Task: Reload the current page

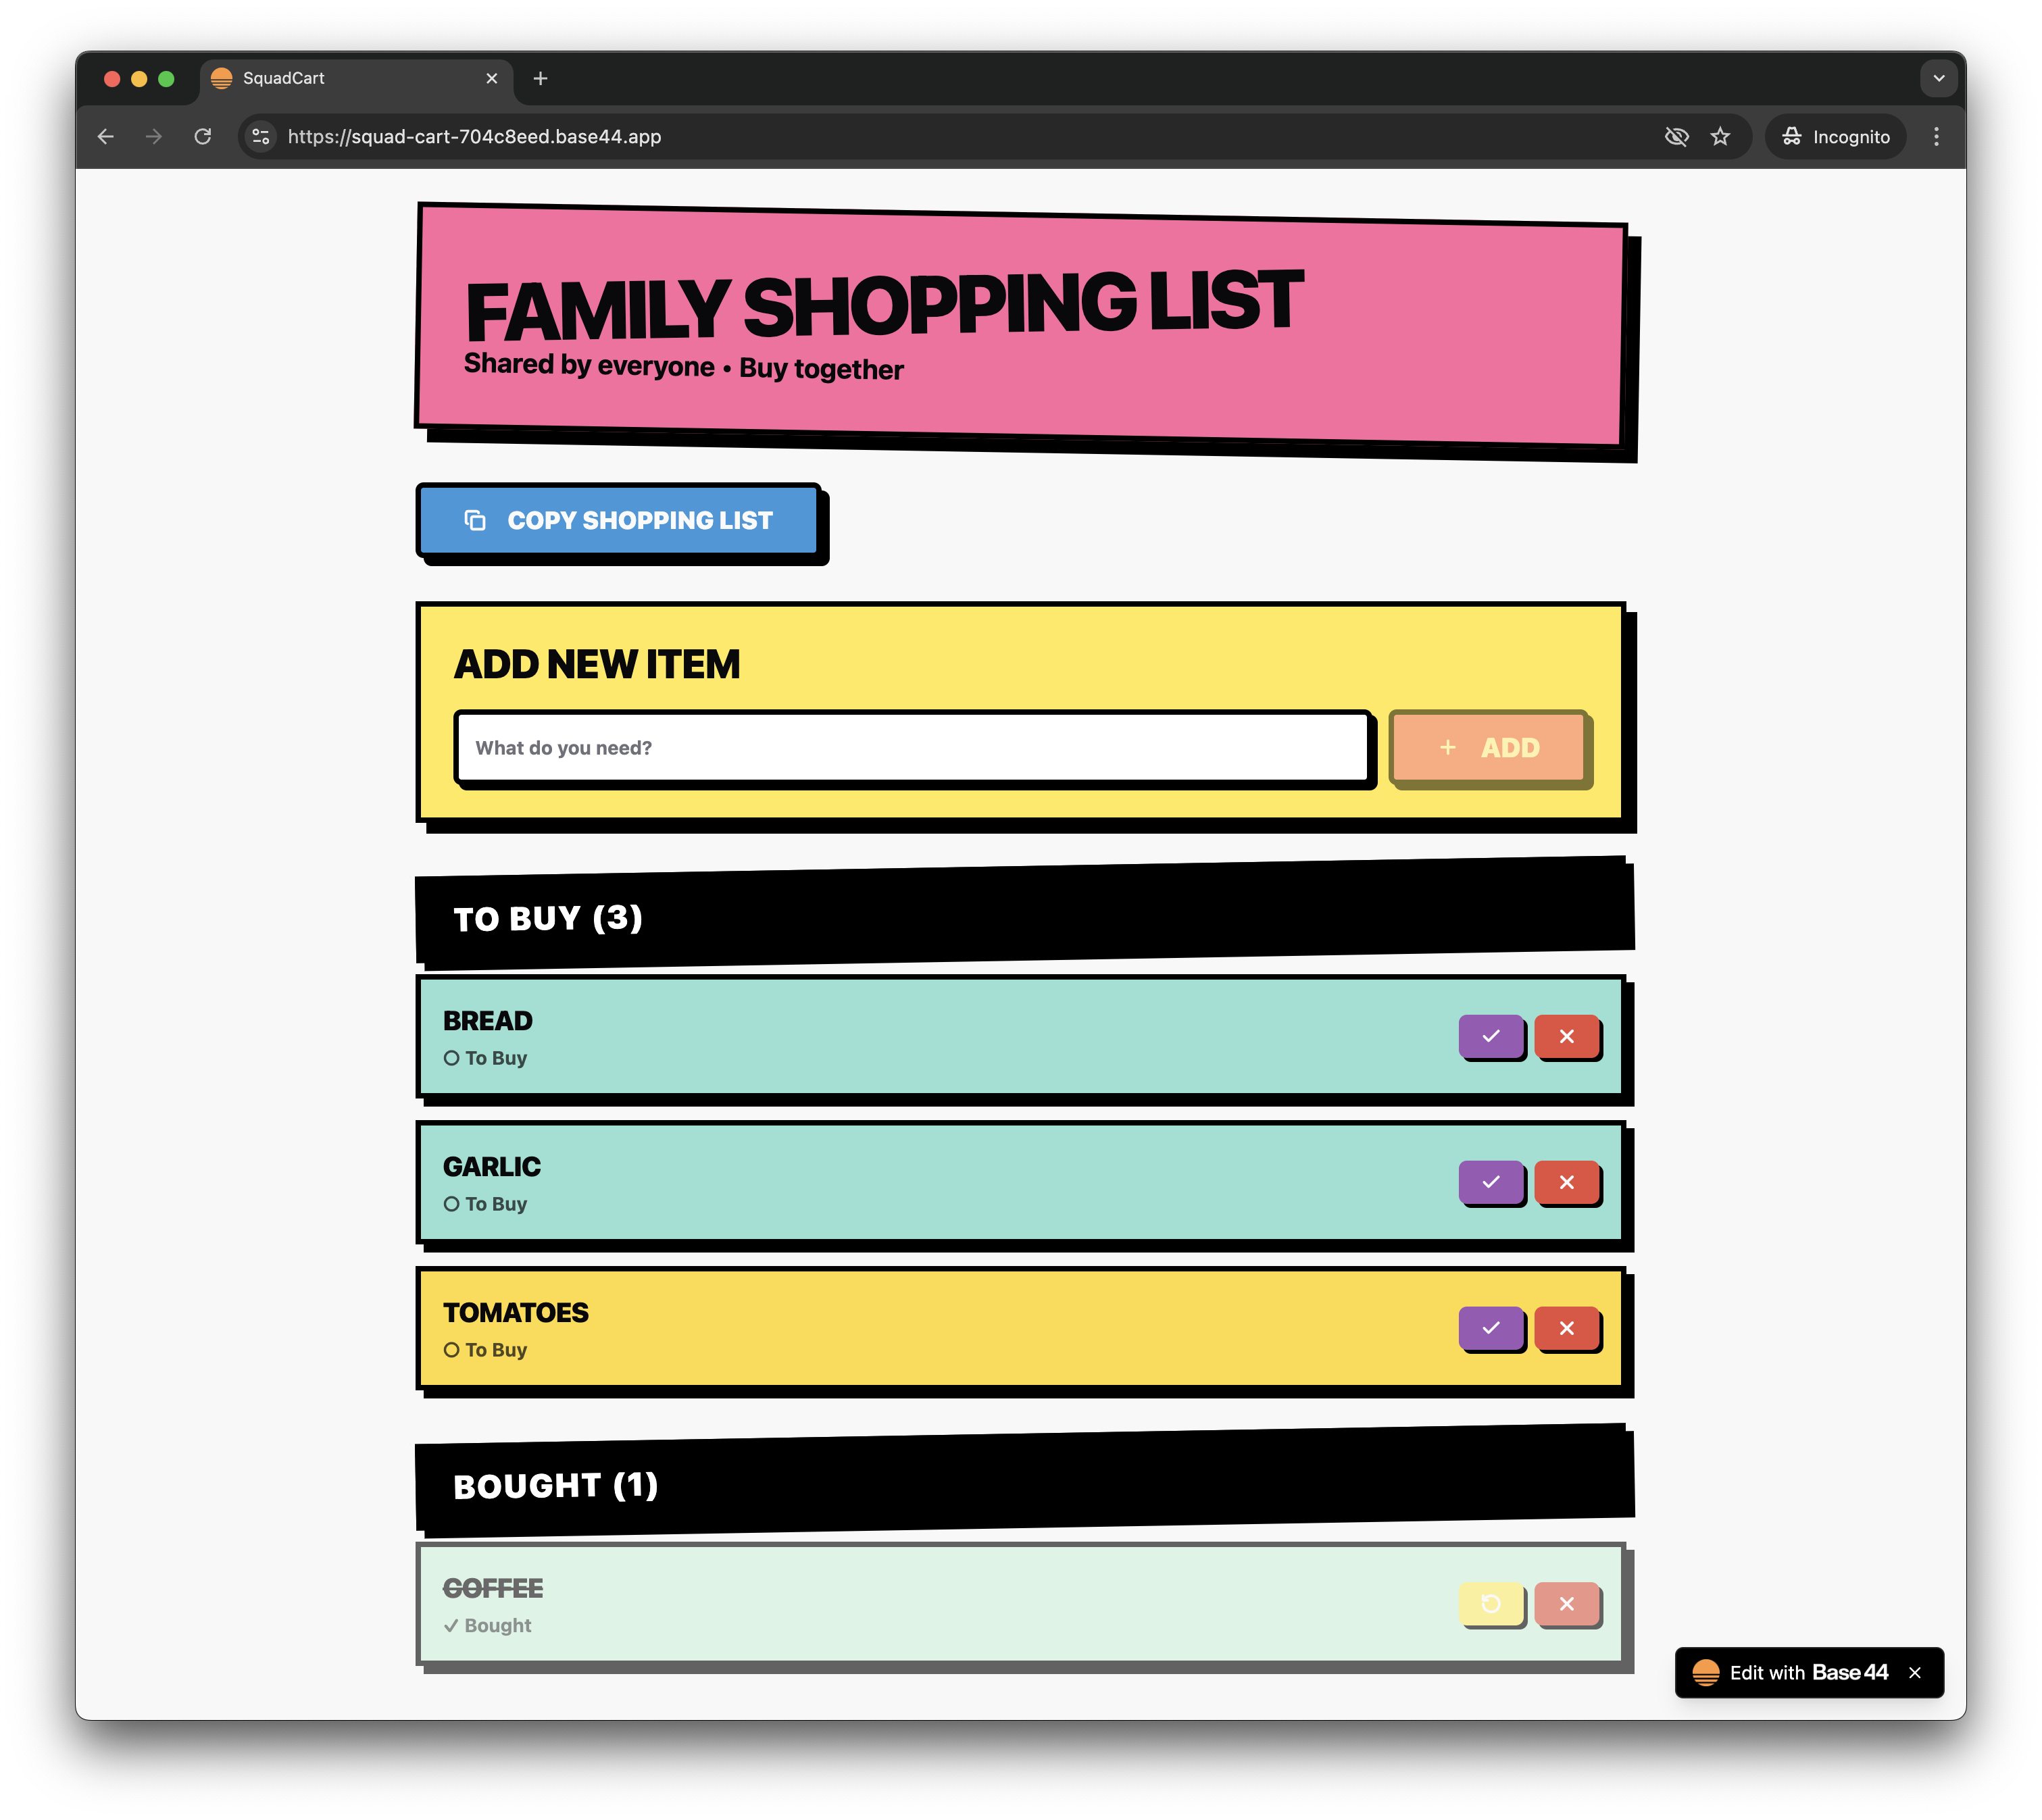Action: pos(203,137)
